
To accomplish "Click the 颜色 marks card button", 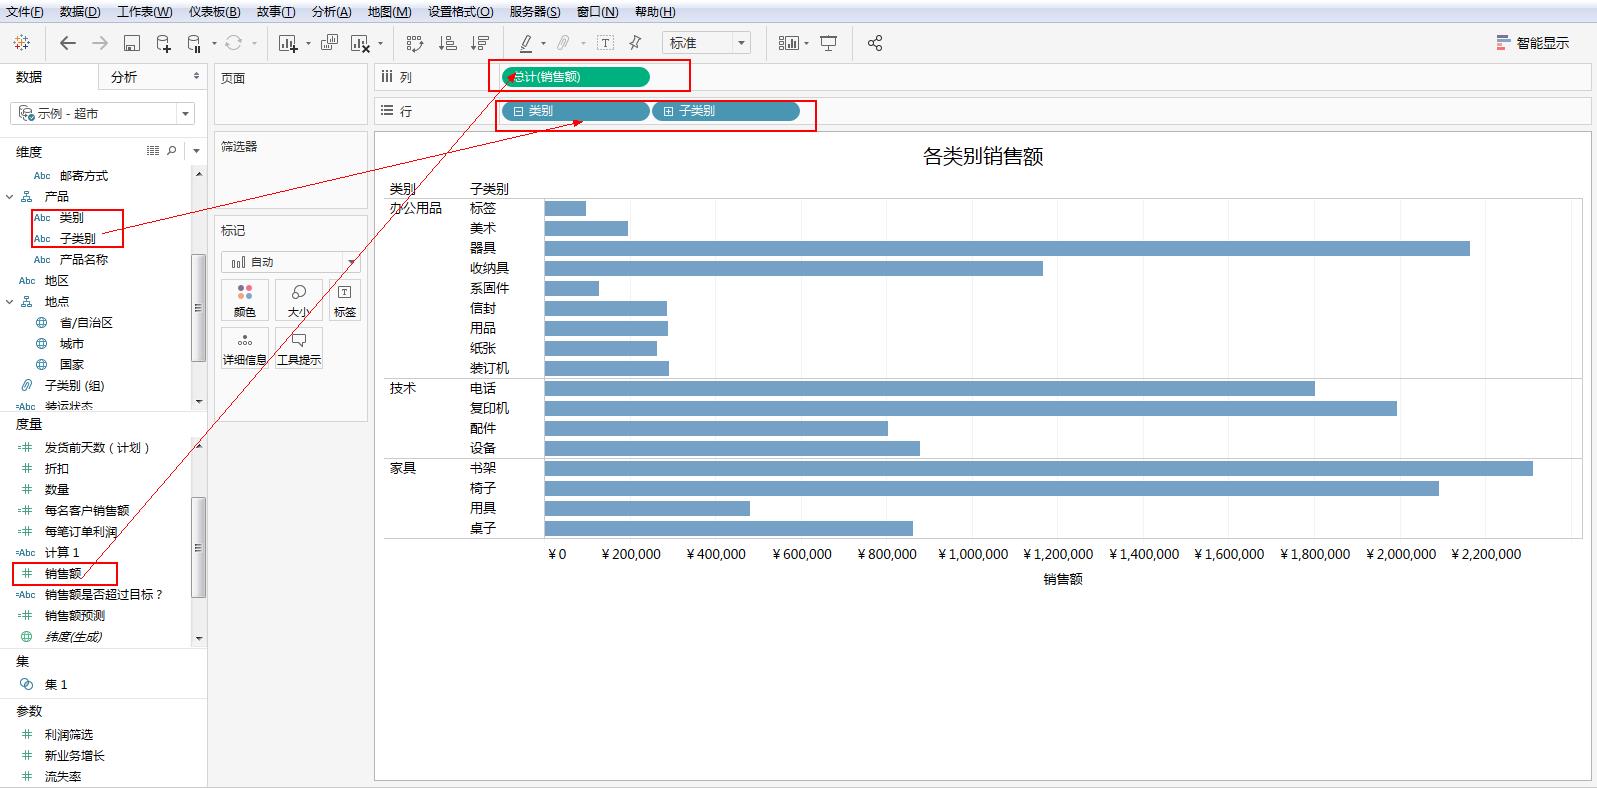I will coord(245,299).
